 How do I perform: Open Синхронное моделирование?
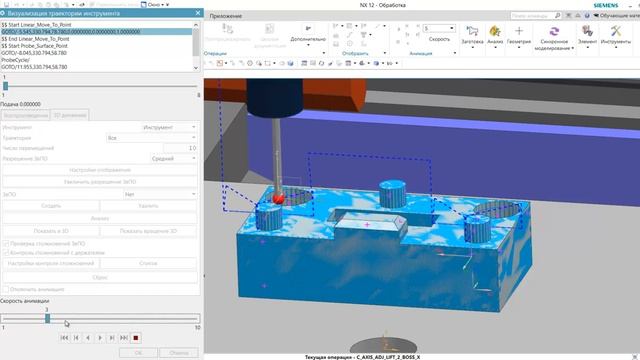click(x=554, y=38)
